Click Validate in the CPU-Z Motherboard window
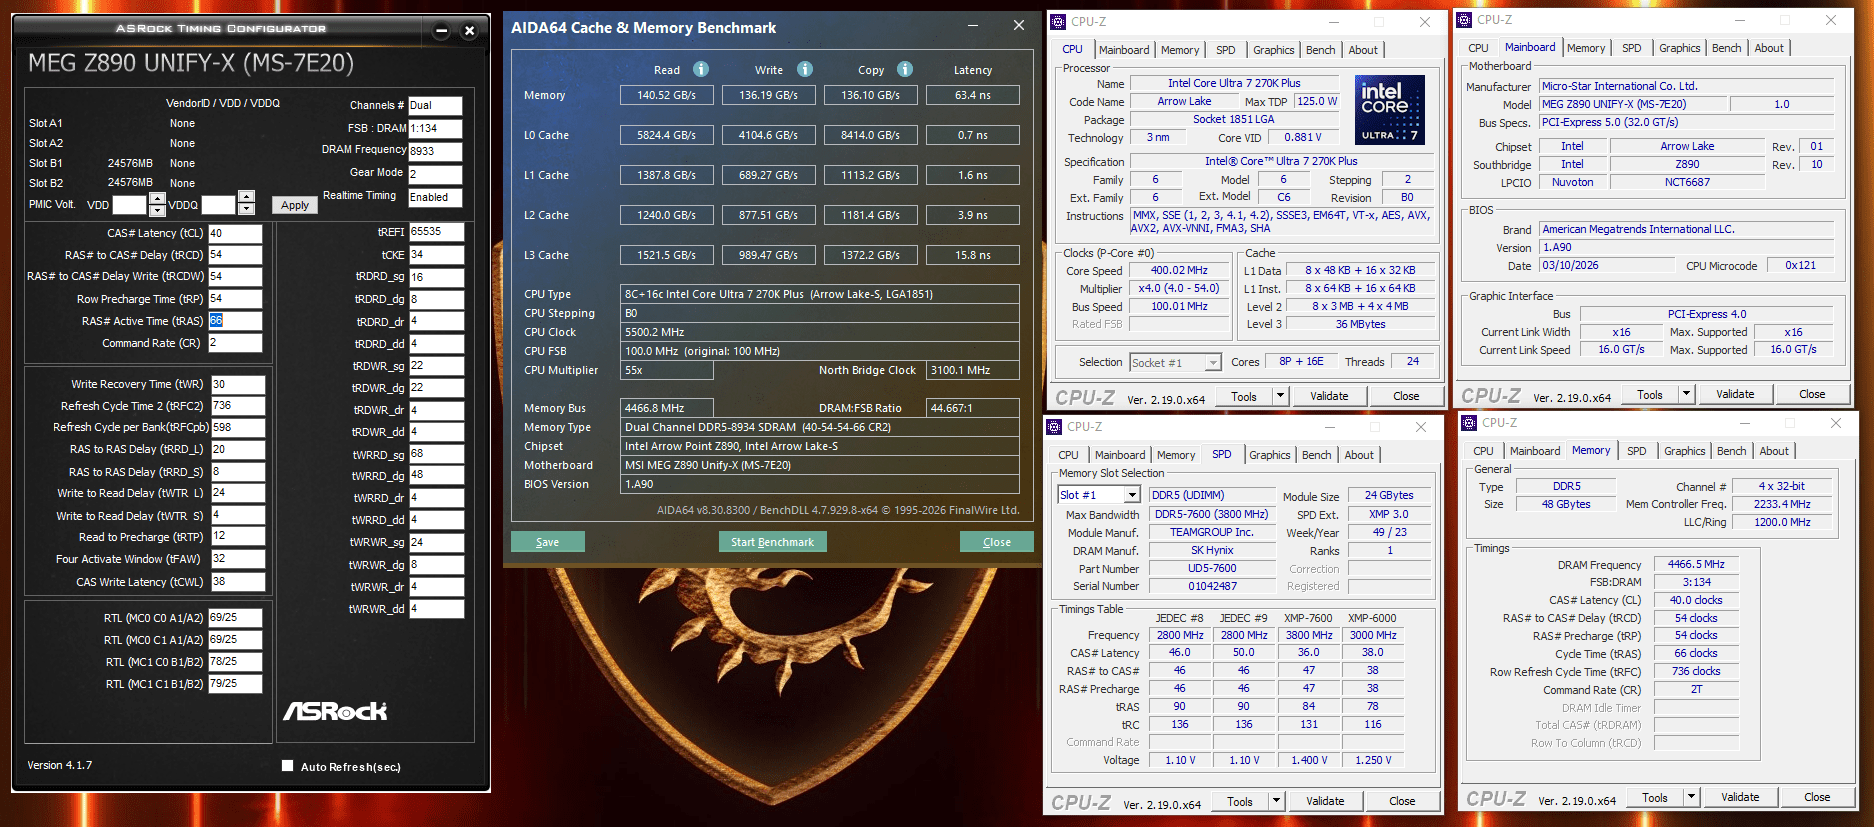Viewport: 1874px width, 827px height. tap(1735, 394)
